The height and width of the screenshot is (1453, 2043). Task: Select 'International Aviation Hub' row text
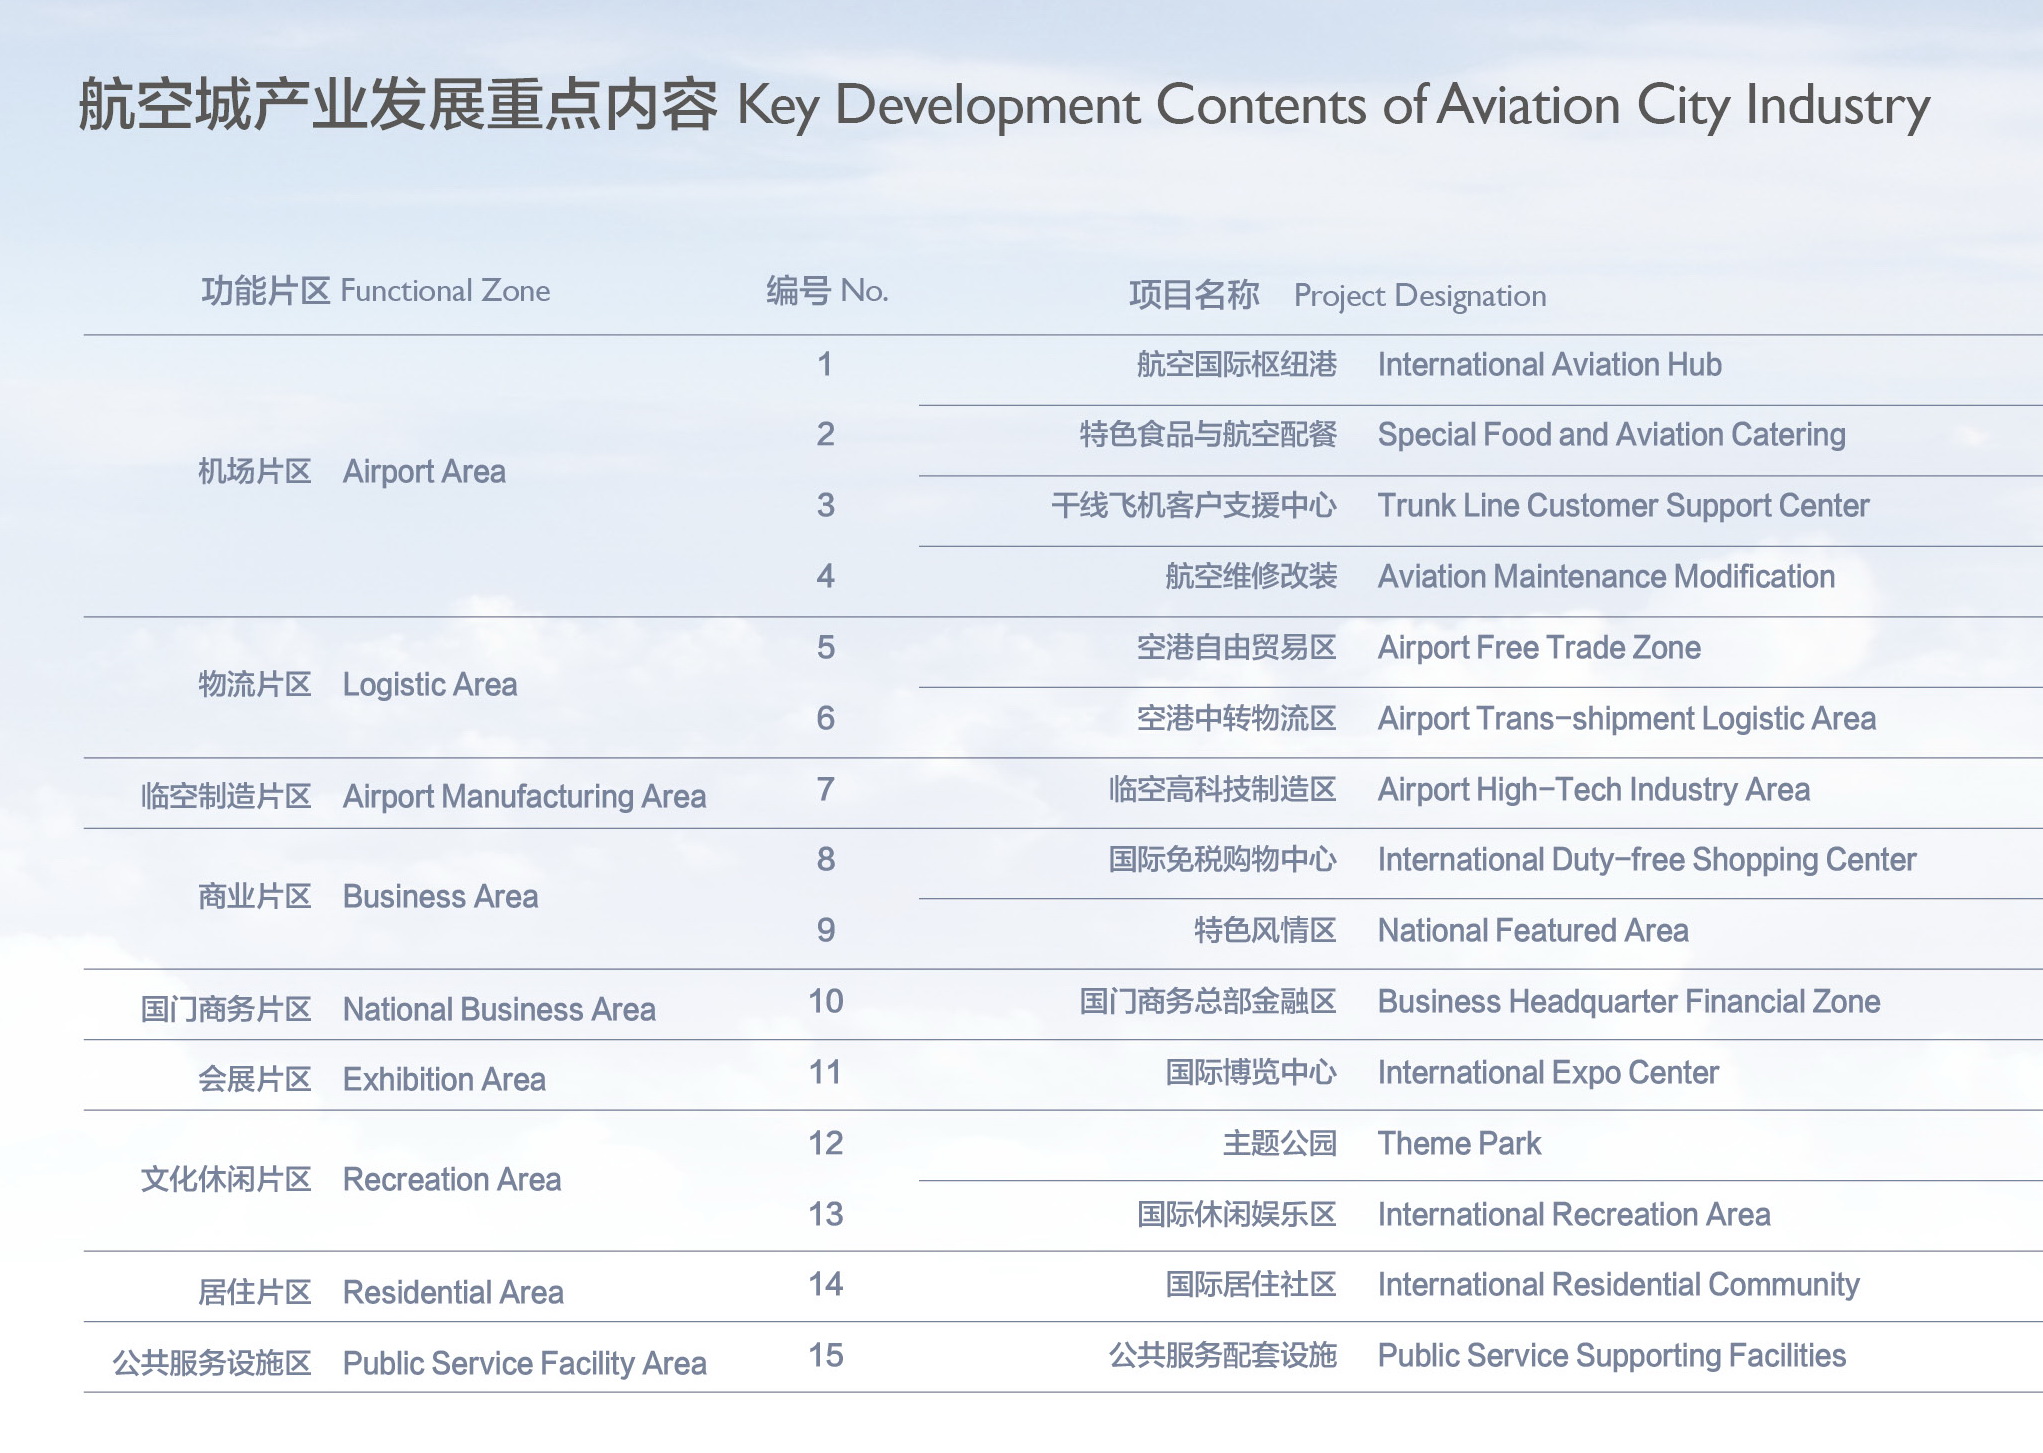(1548, 365)
